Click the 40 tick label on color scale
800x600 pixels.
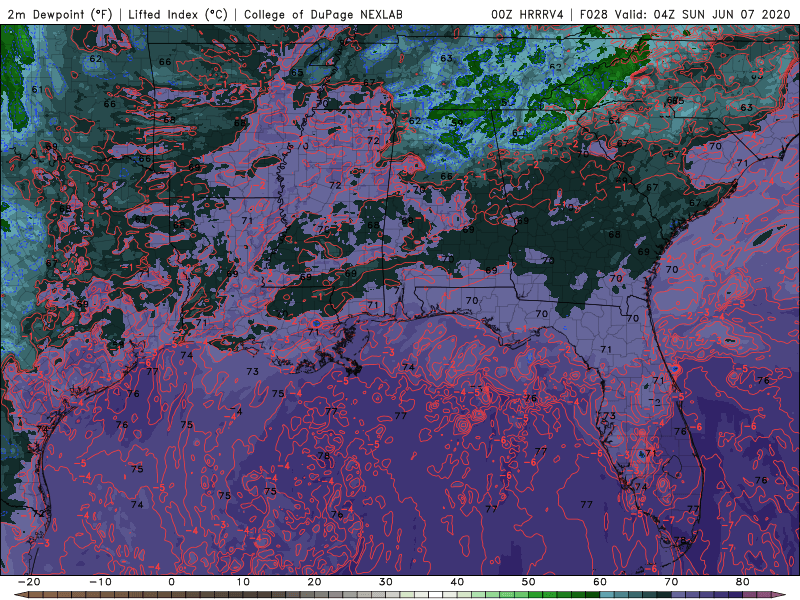click(457, 582)
